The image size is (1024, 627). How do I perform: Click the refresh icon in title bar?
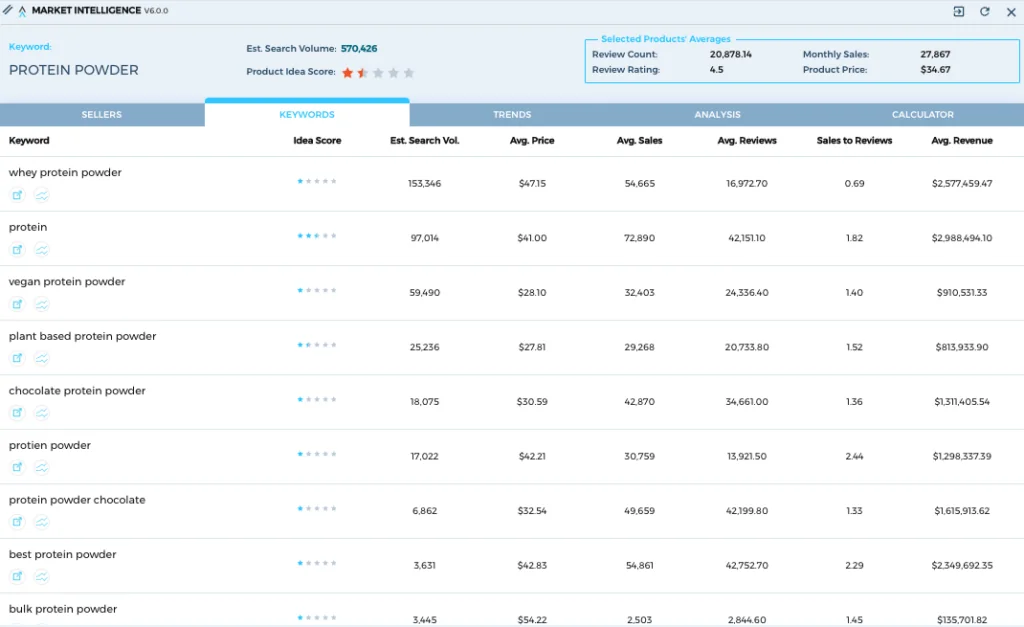pos(984,11)
